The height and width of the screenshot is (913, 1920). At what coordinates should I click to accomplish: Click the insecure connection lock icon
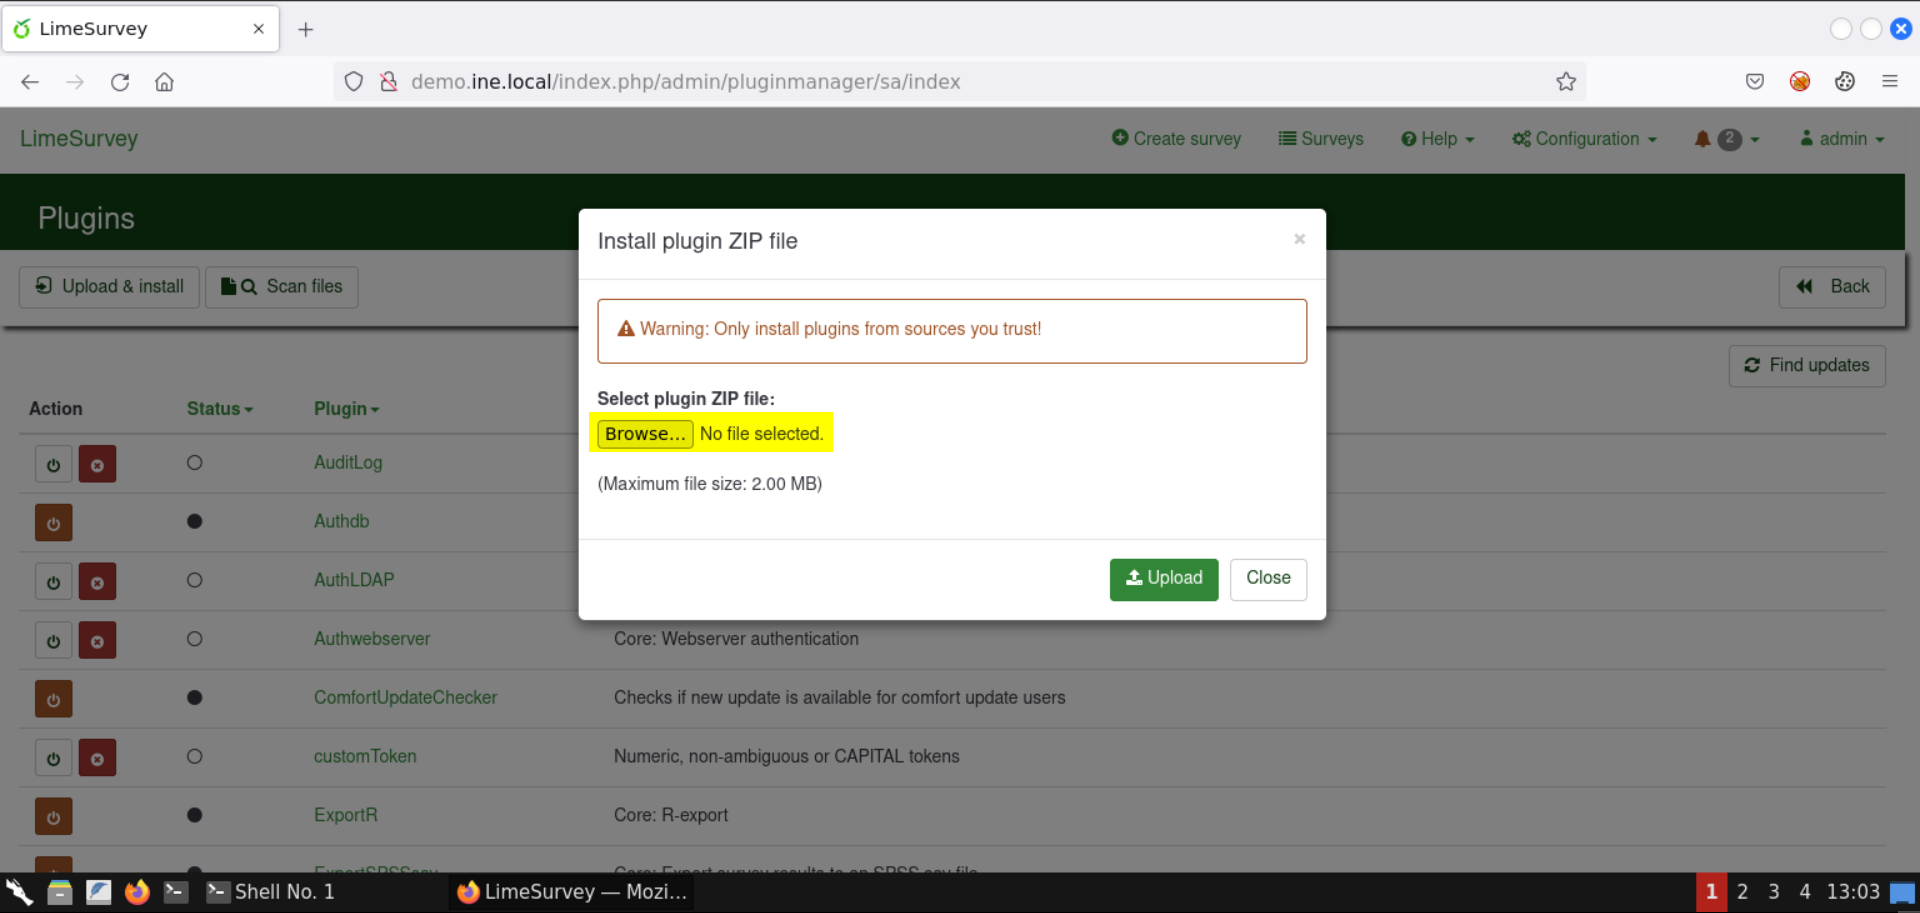pyautogui.click(x=389, y=82)
